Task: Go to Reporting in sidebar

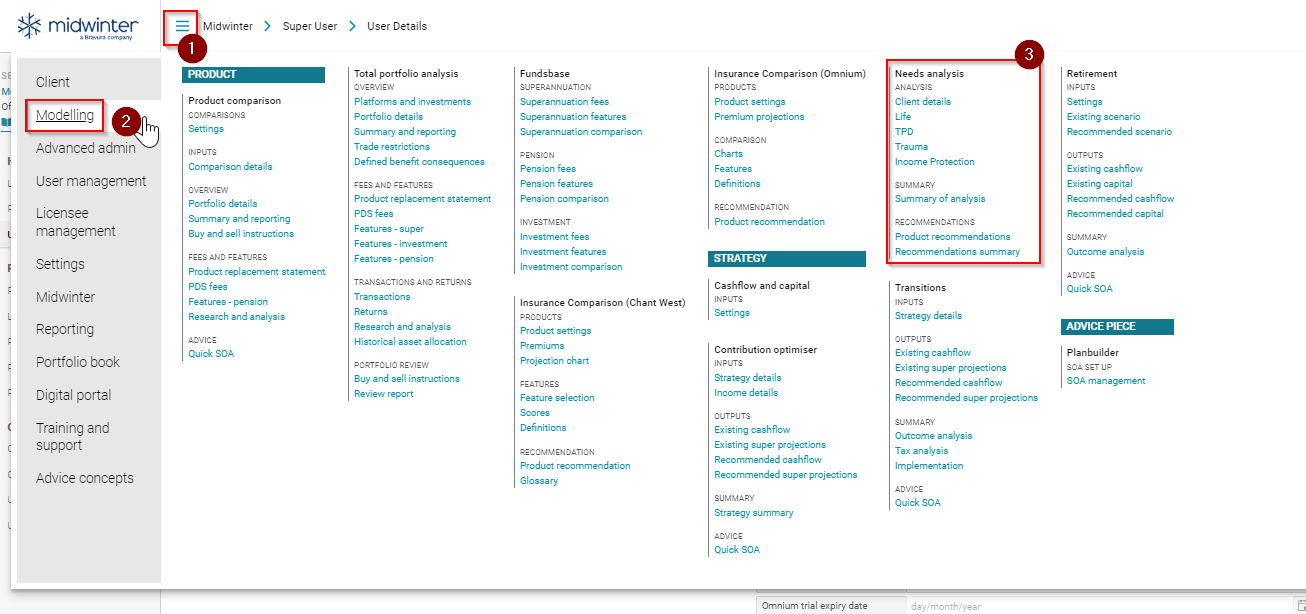Action: (x=65, y=329)
